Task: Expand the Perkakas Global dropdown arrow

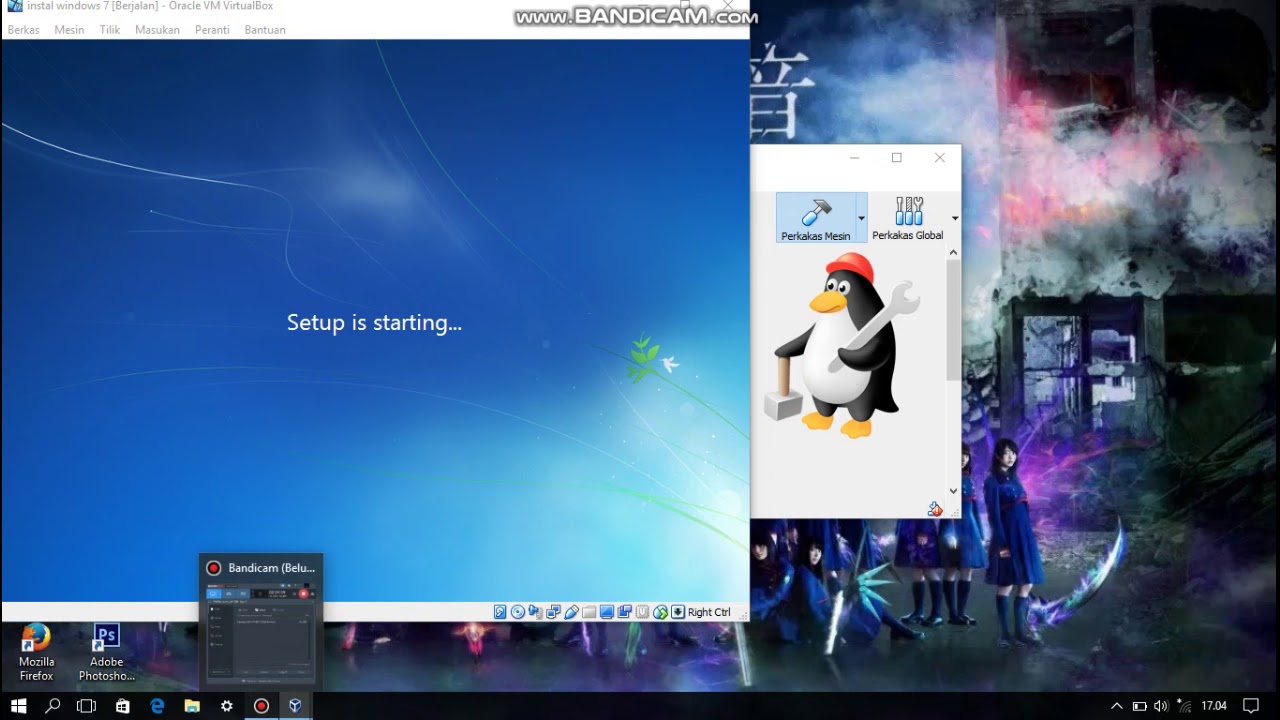Action: pyautogui.click(x=955, y=218)
